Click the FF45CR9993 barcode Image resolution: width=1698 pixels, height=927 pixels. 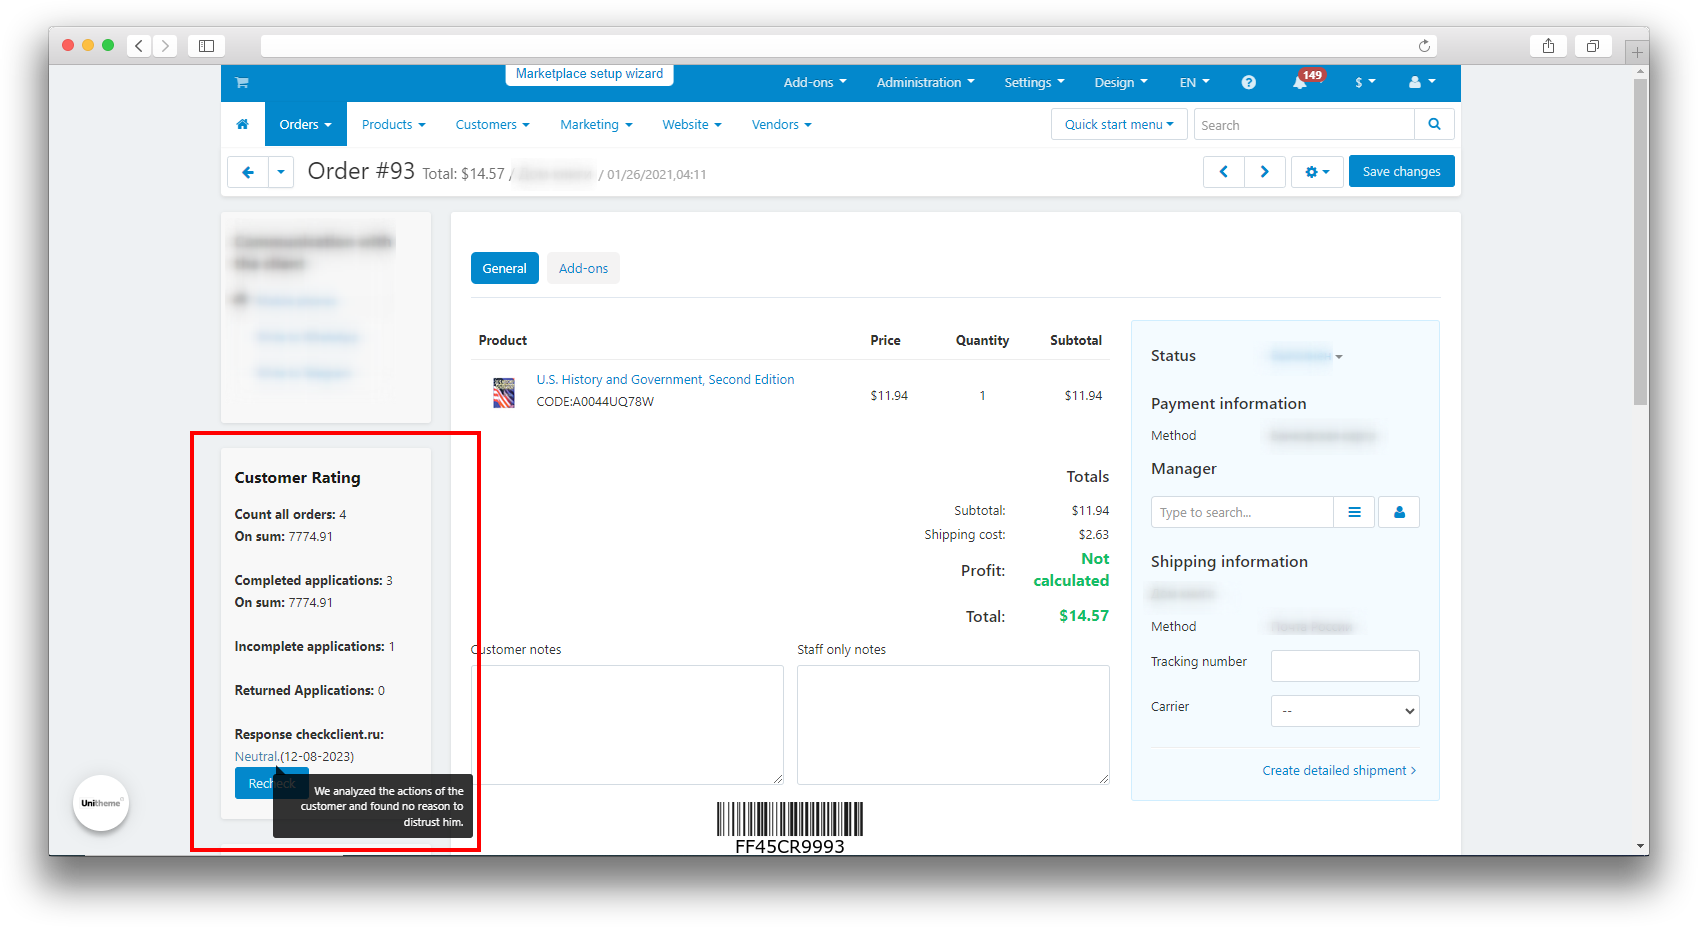(x=790, y=828)
